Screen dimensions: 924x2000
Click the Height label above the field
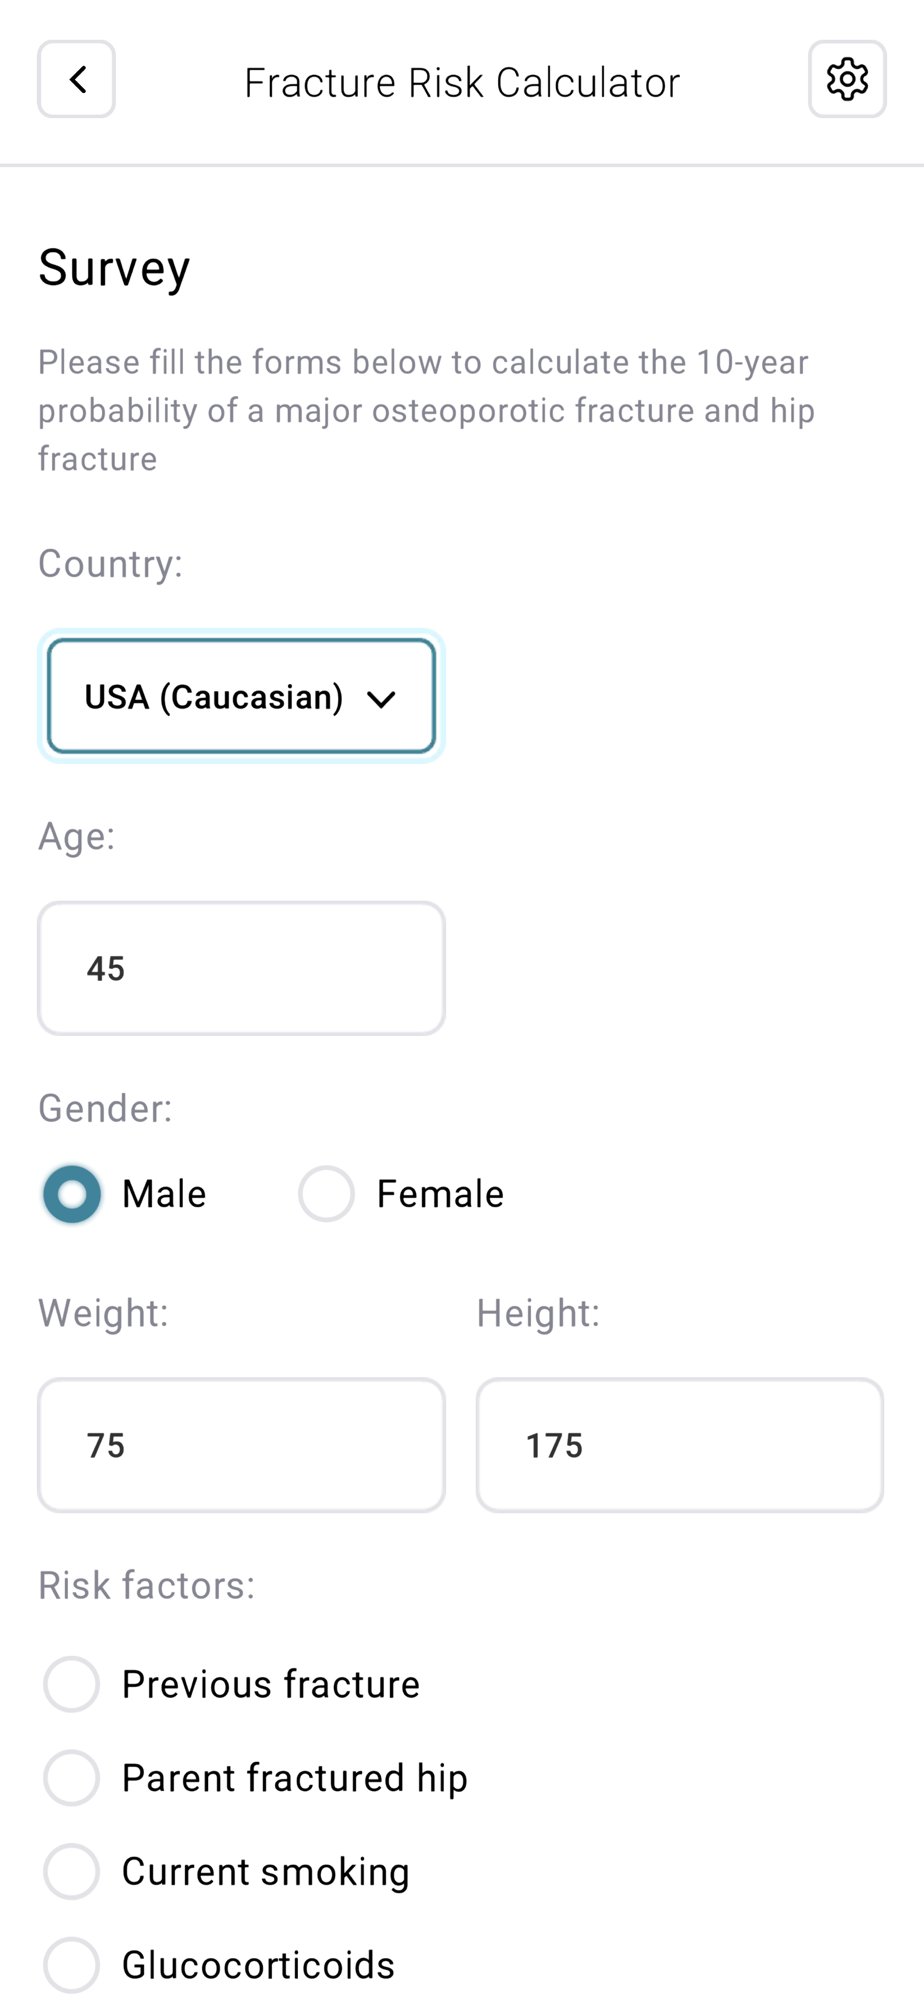(x=538, y=1314)
